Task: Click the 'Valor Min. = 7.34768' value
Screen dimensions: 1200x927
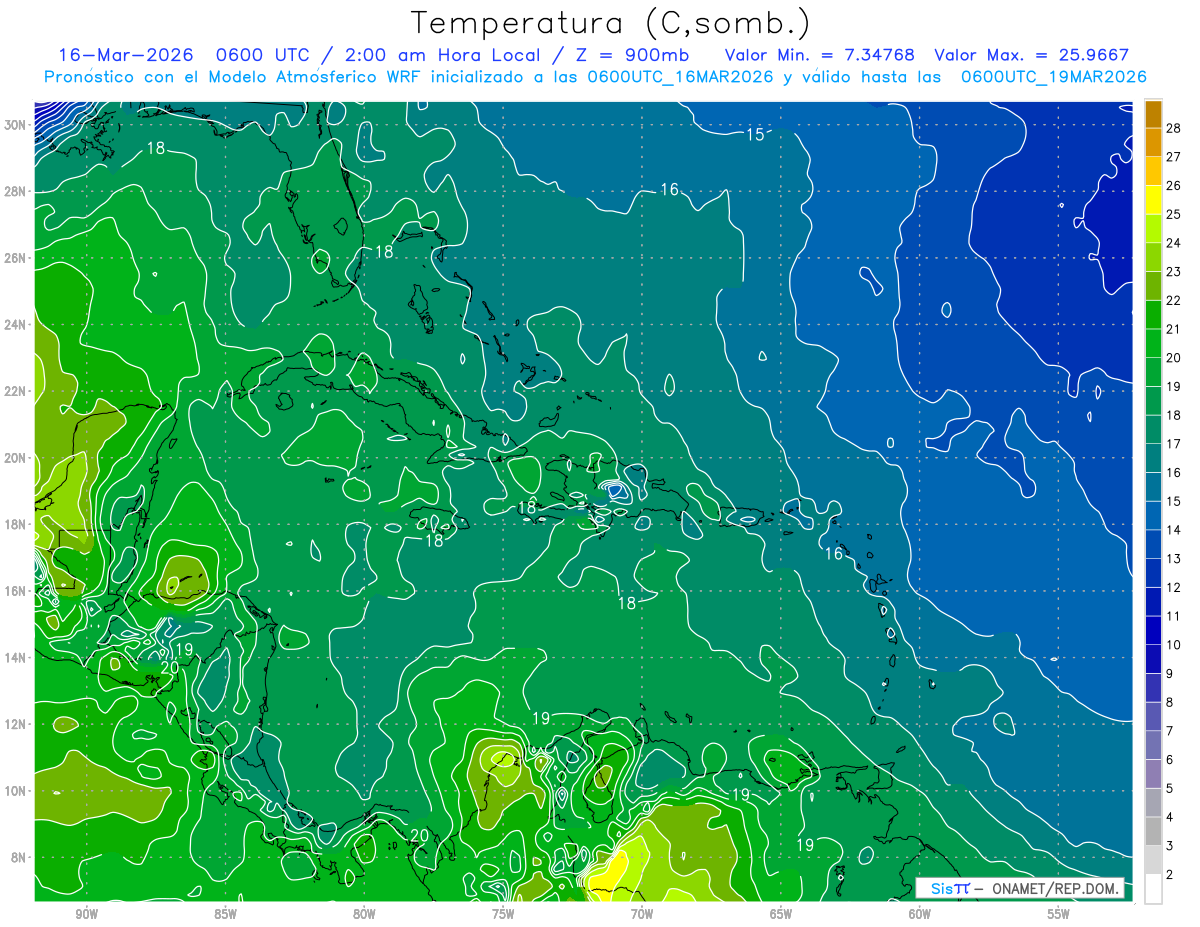Action: [x=820, y=55]
